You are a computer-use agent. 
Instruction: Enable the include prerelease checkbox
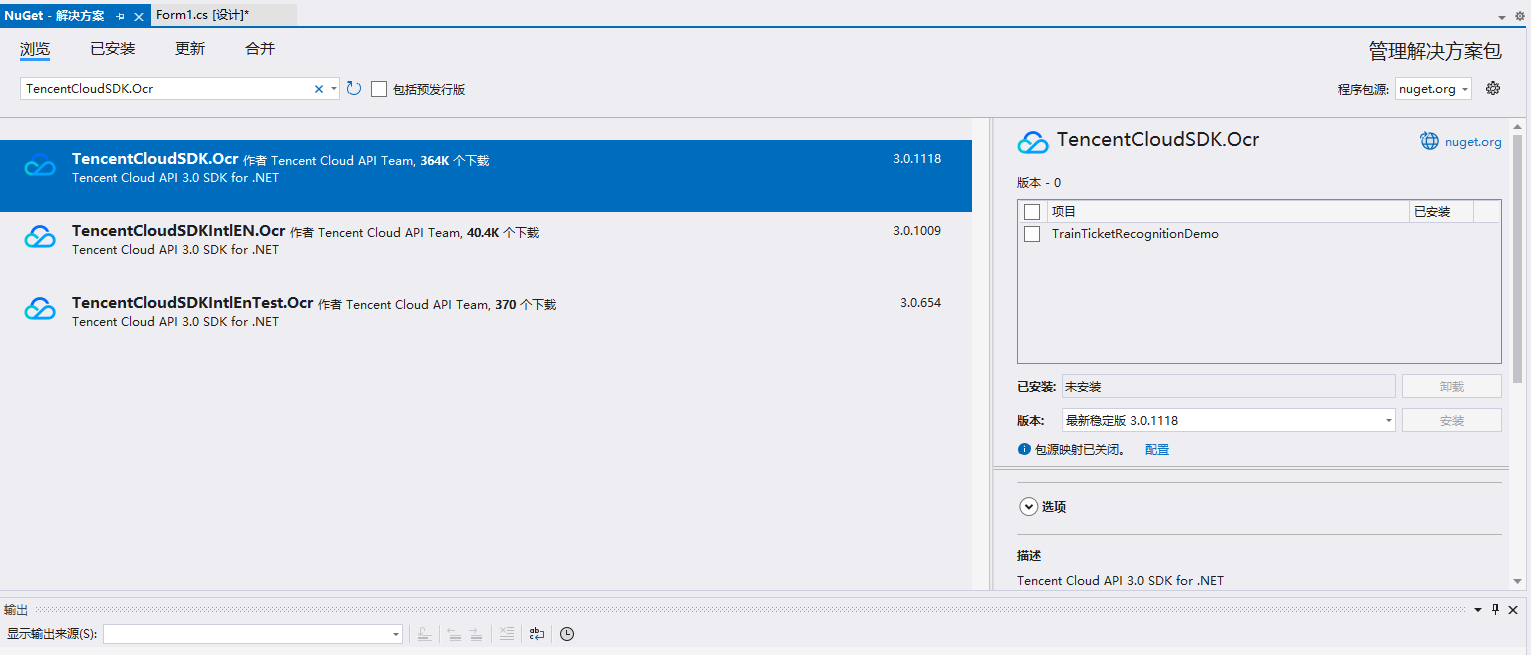pyautogui.click(x=379, y=89)
